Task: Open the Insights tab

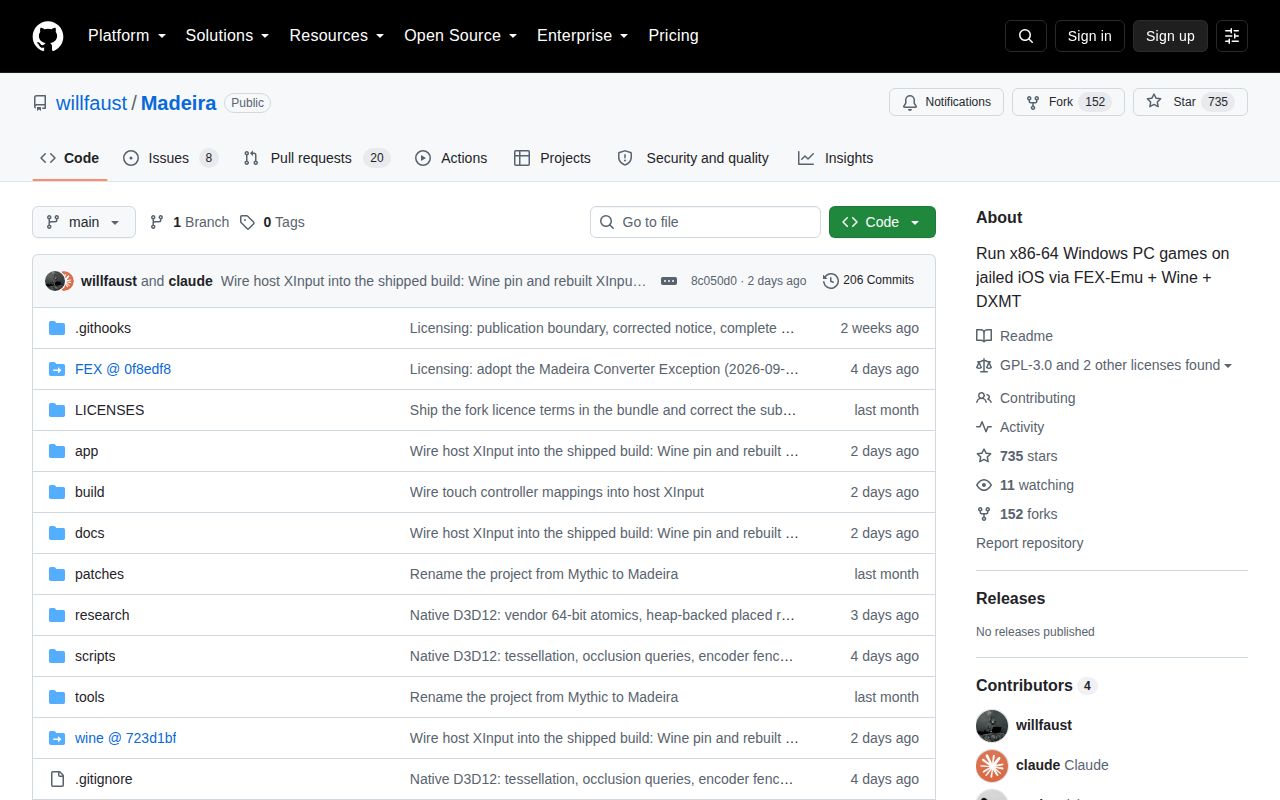Action: point(835,158)
